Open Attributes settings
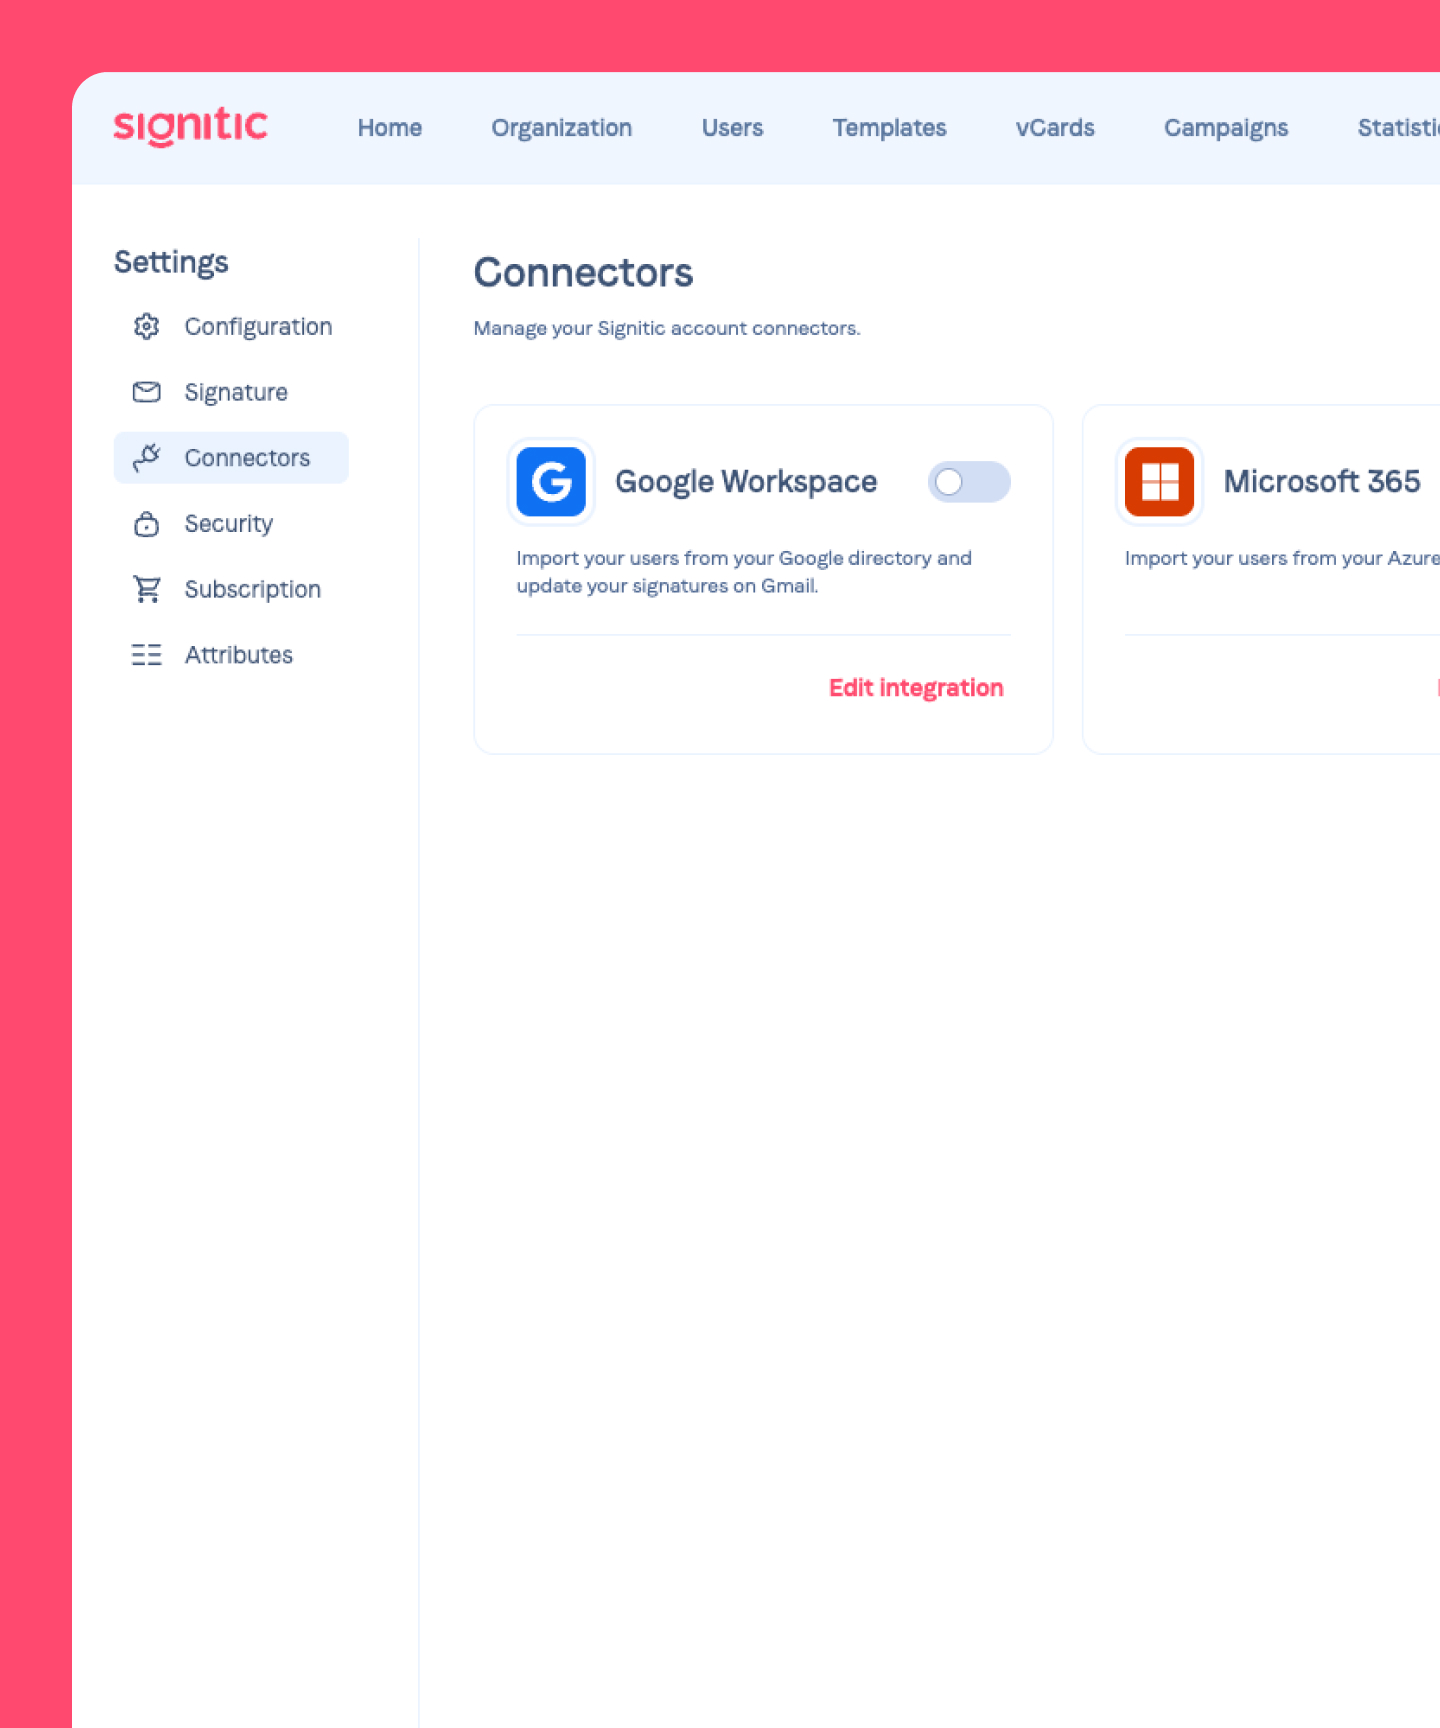Viewport: 1440px width, 1728px height. (x=232, y=655)
